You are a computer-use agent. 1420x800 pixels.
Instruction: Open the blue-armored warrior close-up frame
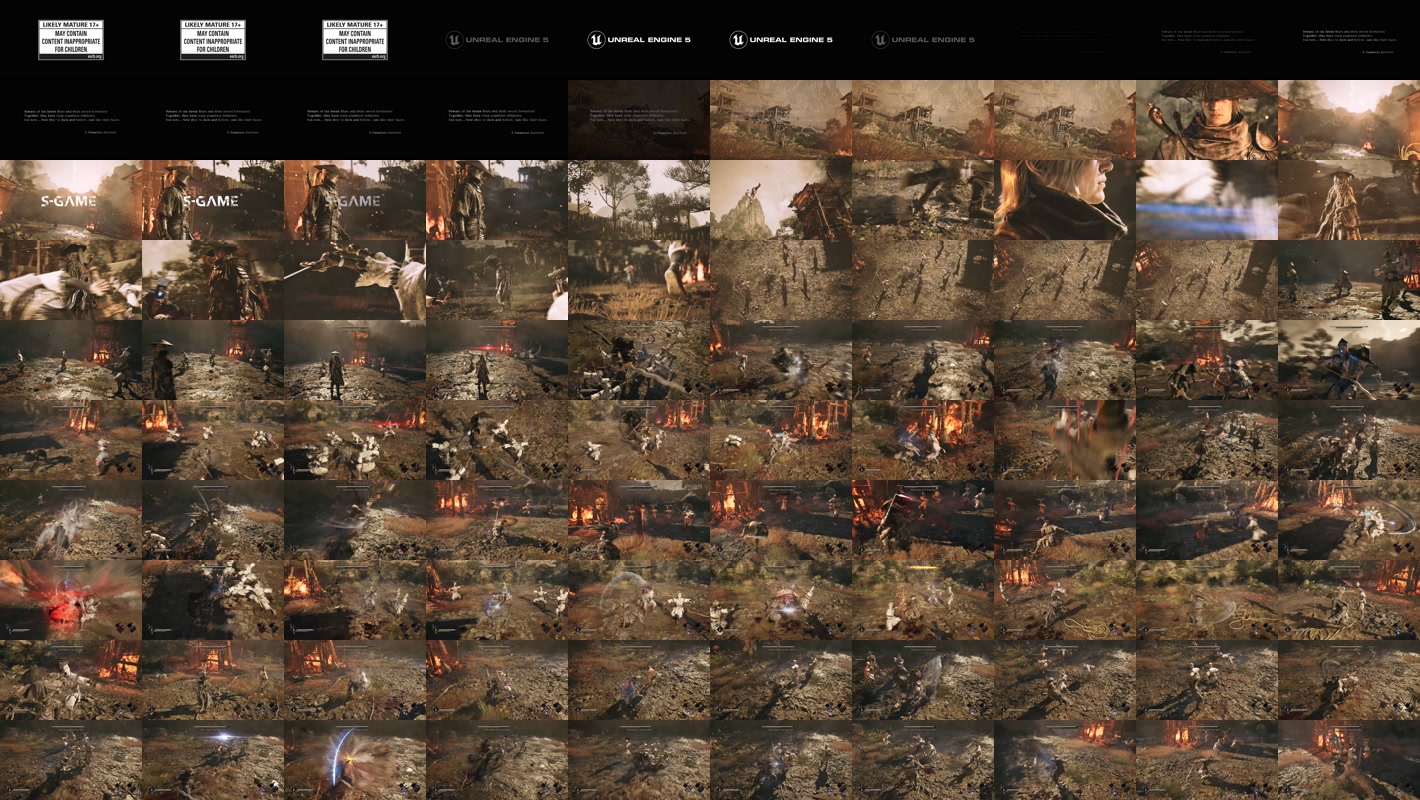point(1349,360)
